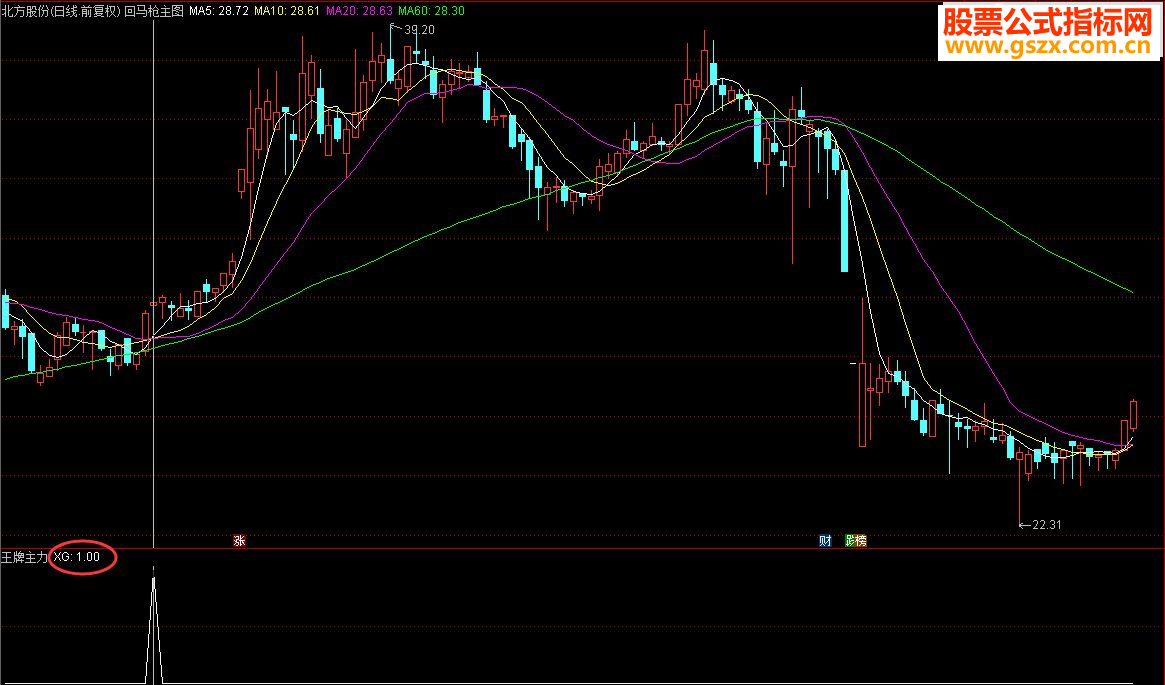Screen dimensions: 1165x685
Task: Click the red 涨 event marker
Action: coord(239,541)
